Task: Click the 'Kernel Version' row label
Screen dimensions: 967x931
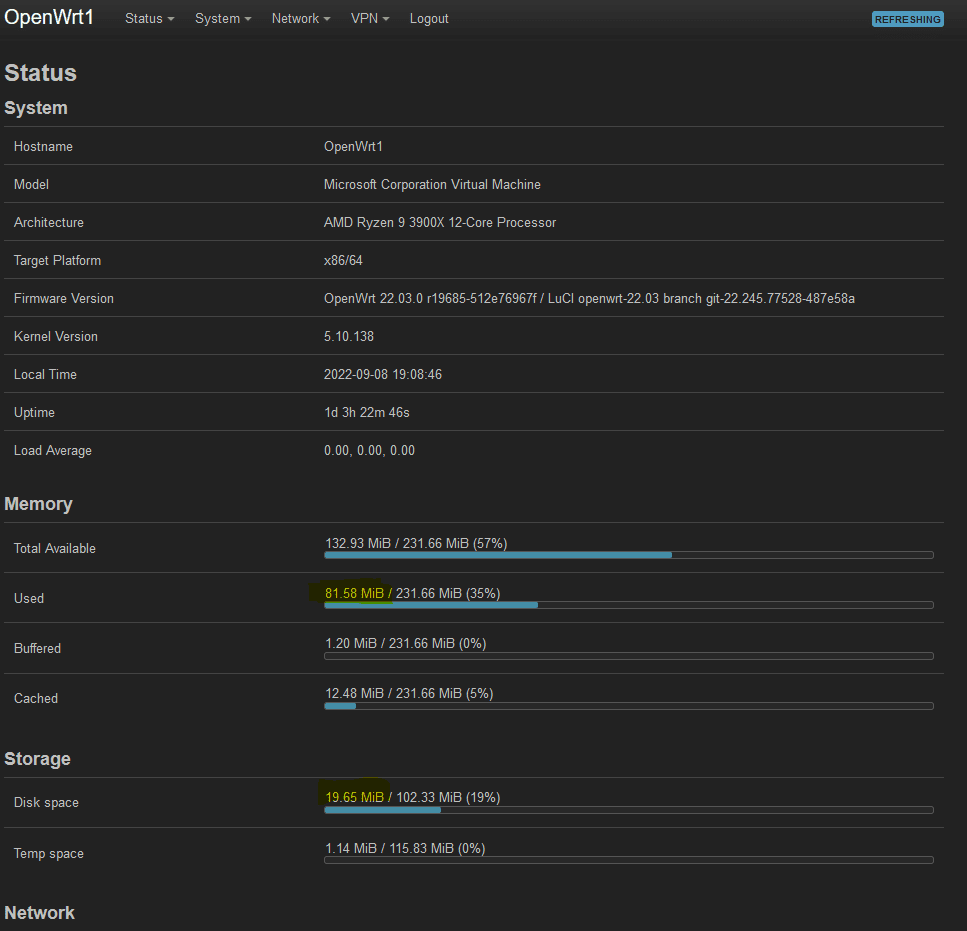Action: tap(56, 337)
